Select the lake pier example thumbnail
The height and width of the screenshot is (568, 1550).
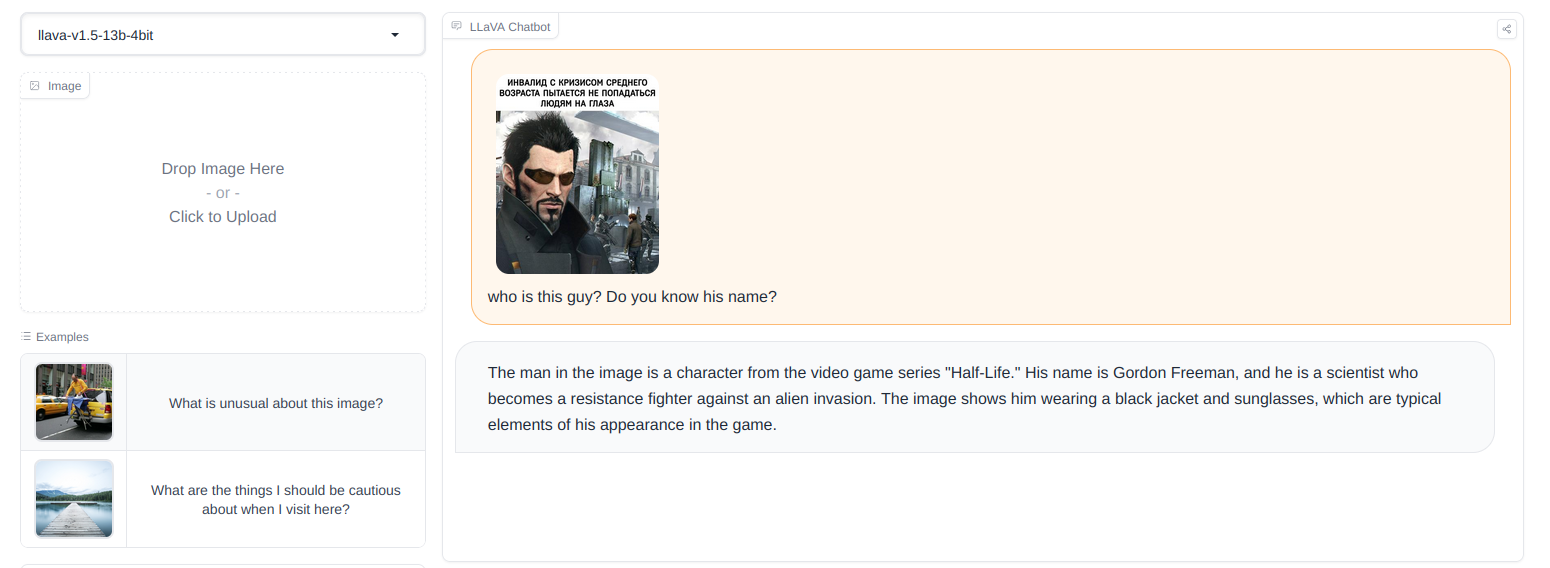coord(74,498)
